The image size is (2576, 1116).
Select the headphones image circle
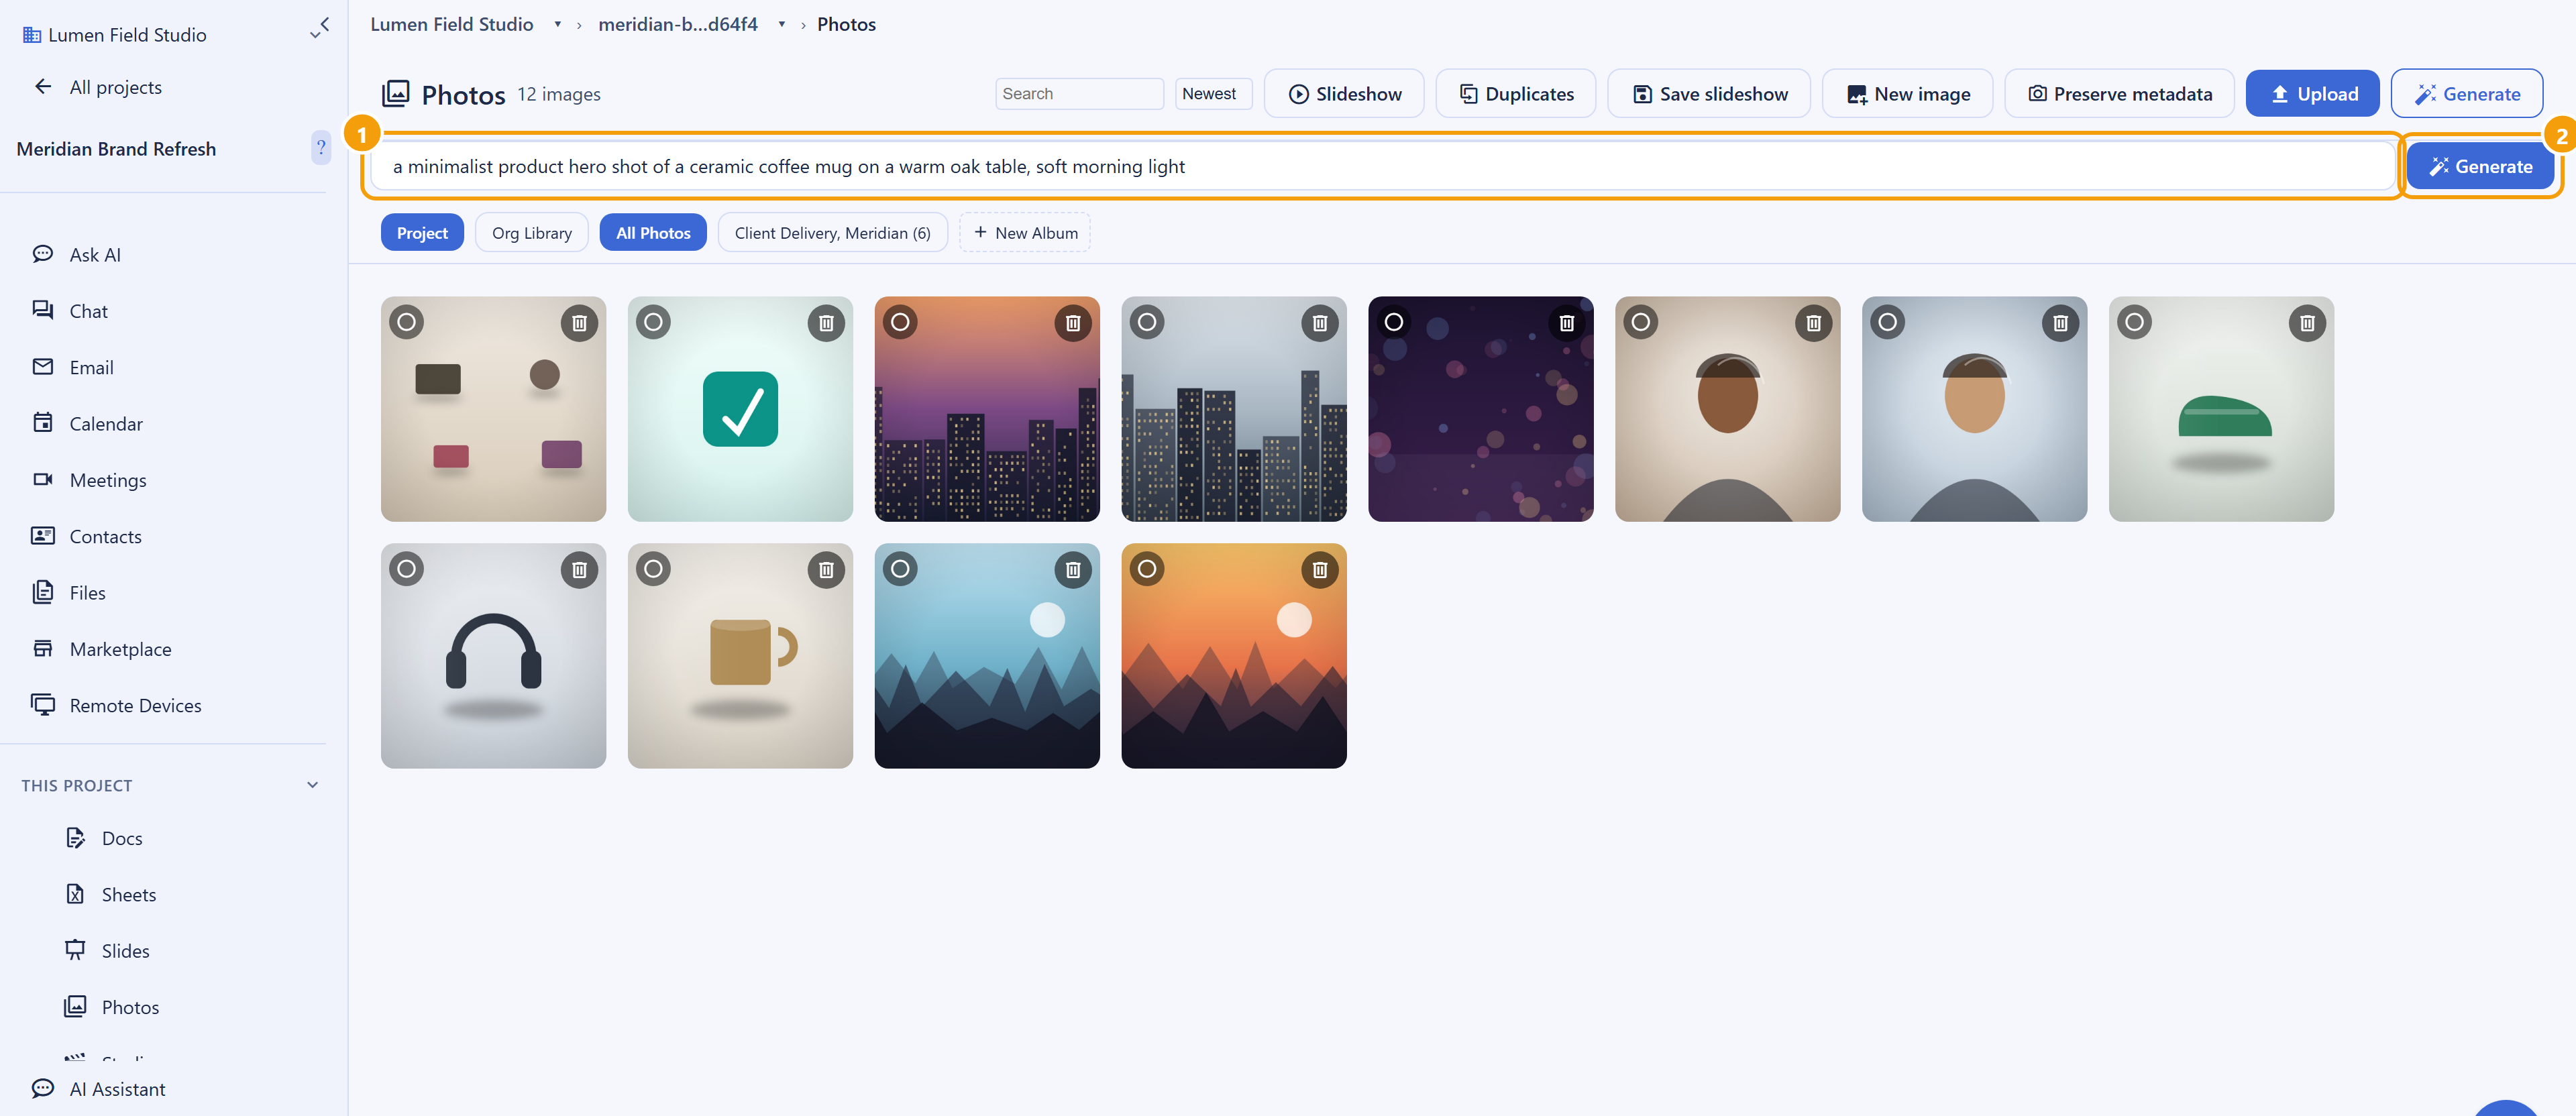406,569
